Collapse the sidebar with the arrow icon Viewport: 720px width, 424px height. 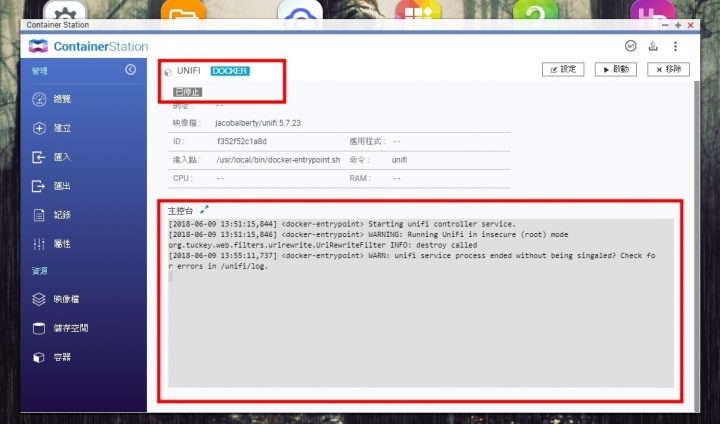[x=130, y=69]
